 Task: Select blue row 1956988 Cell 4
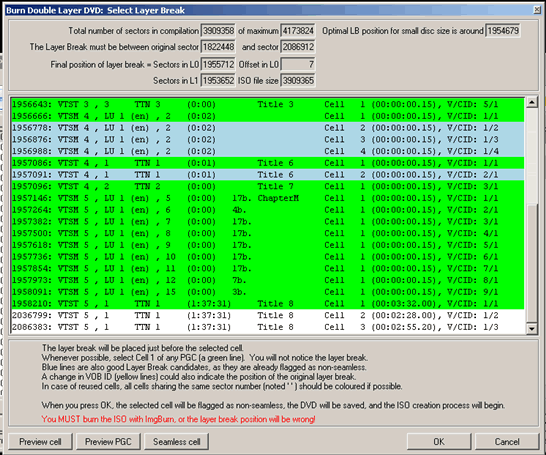point(268,151)
